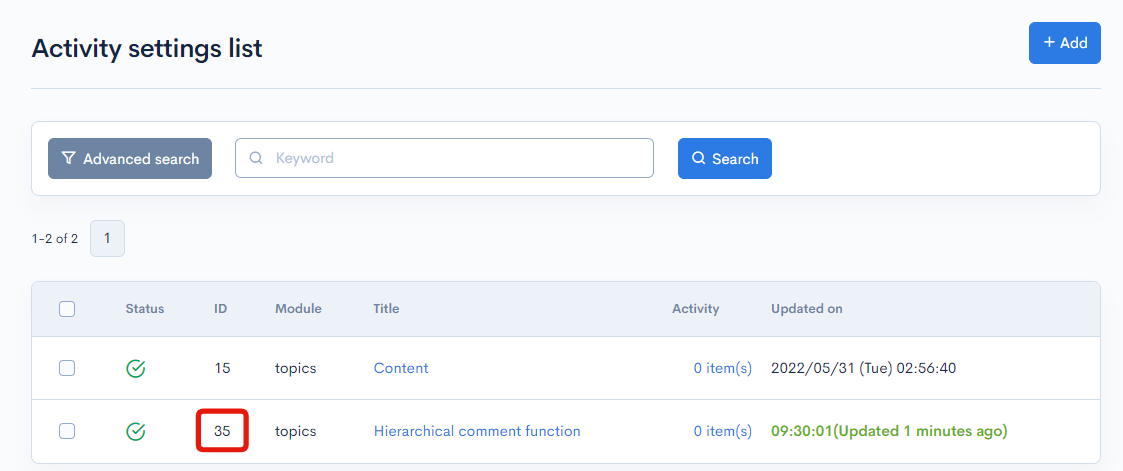Select the checkbox for Hierarchical comment function row
Screen dimensions: 1123x471
tap(67, 431)
